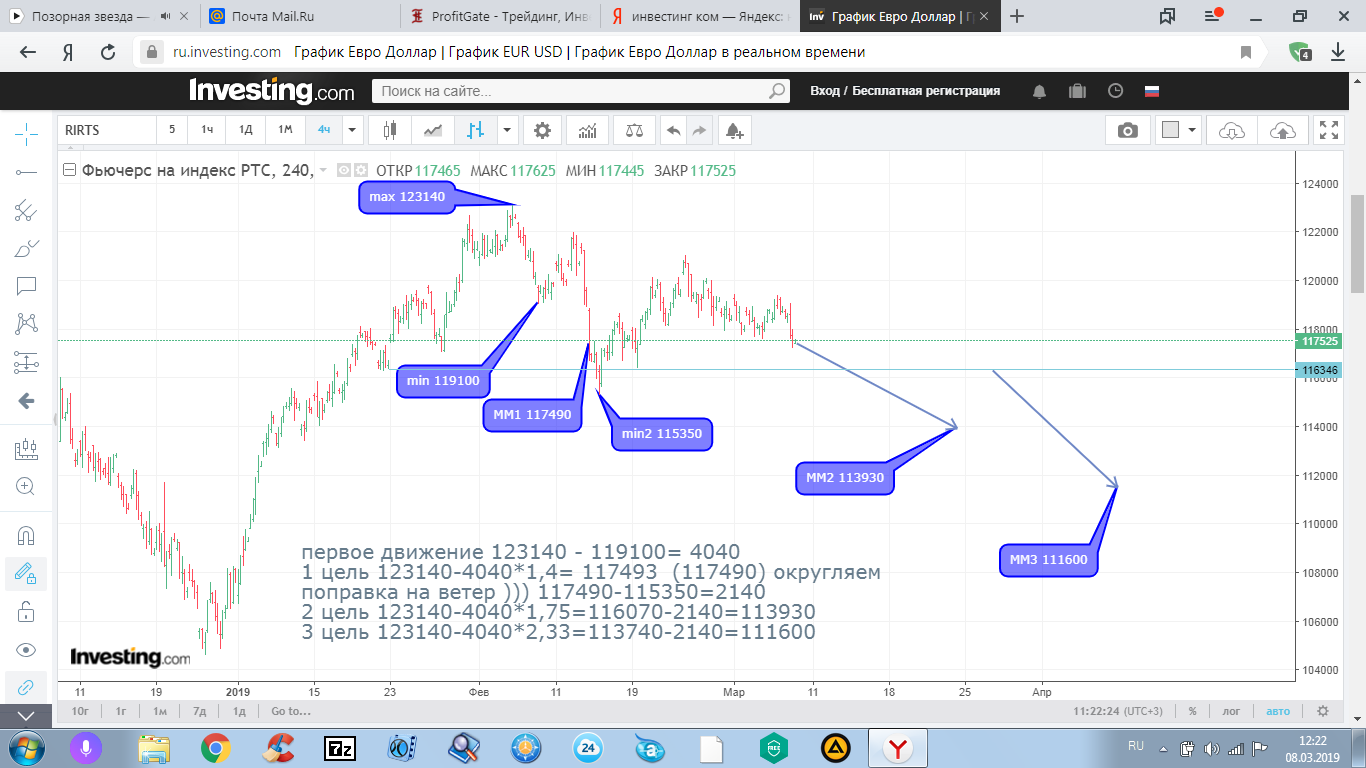Select the measure ruler tool
Image resolution: width=1366 pixels, height=768 pixels.
pos(26,450)
